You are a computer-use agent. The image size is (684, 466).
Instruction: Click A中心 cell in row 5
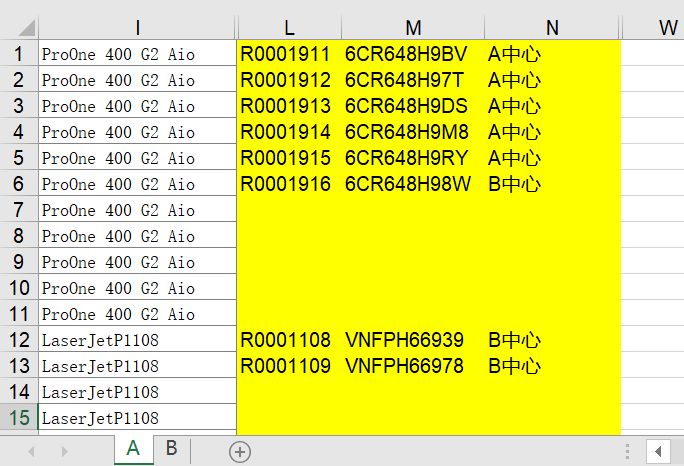[552, 157]
